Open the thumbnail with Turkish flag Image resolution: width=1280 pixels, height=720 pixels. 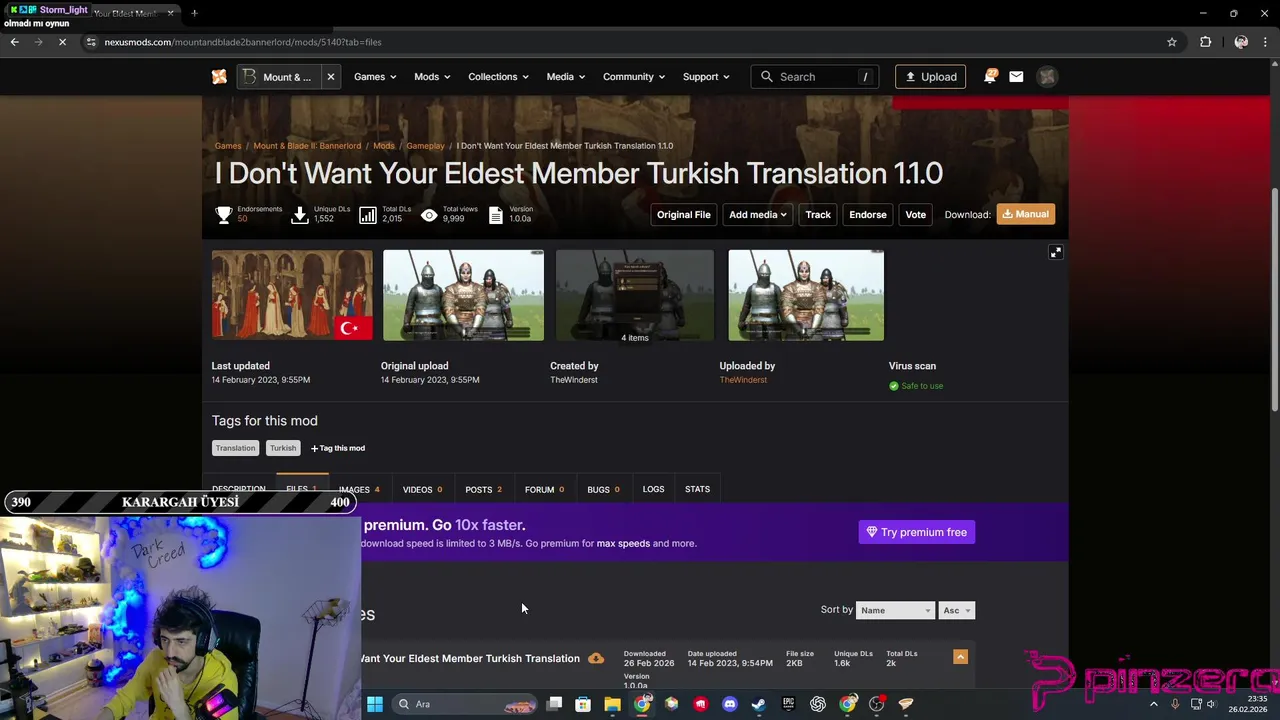pyautogui.click(x=292, y=296)
